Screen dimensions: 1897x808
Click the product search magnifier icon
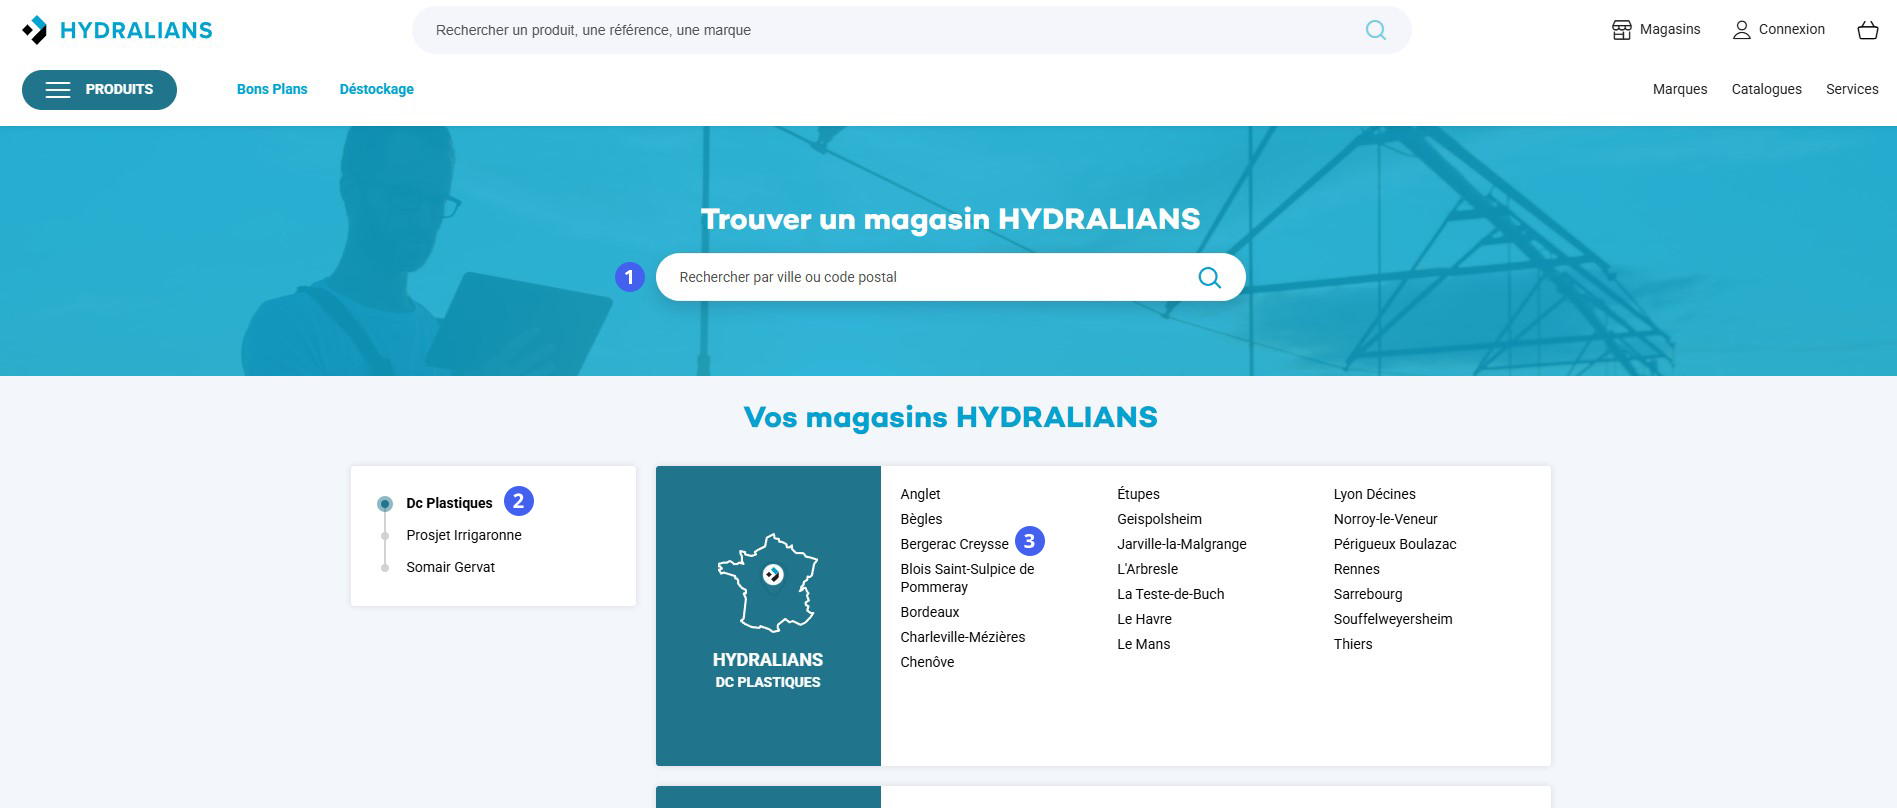coord(1376,30)
